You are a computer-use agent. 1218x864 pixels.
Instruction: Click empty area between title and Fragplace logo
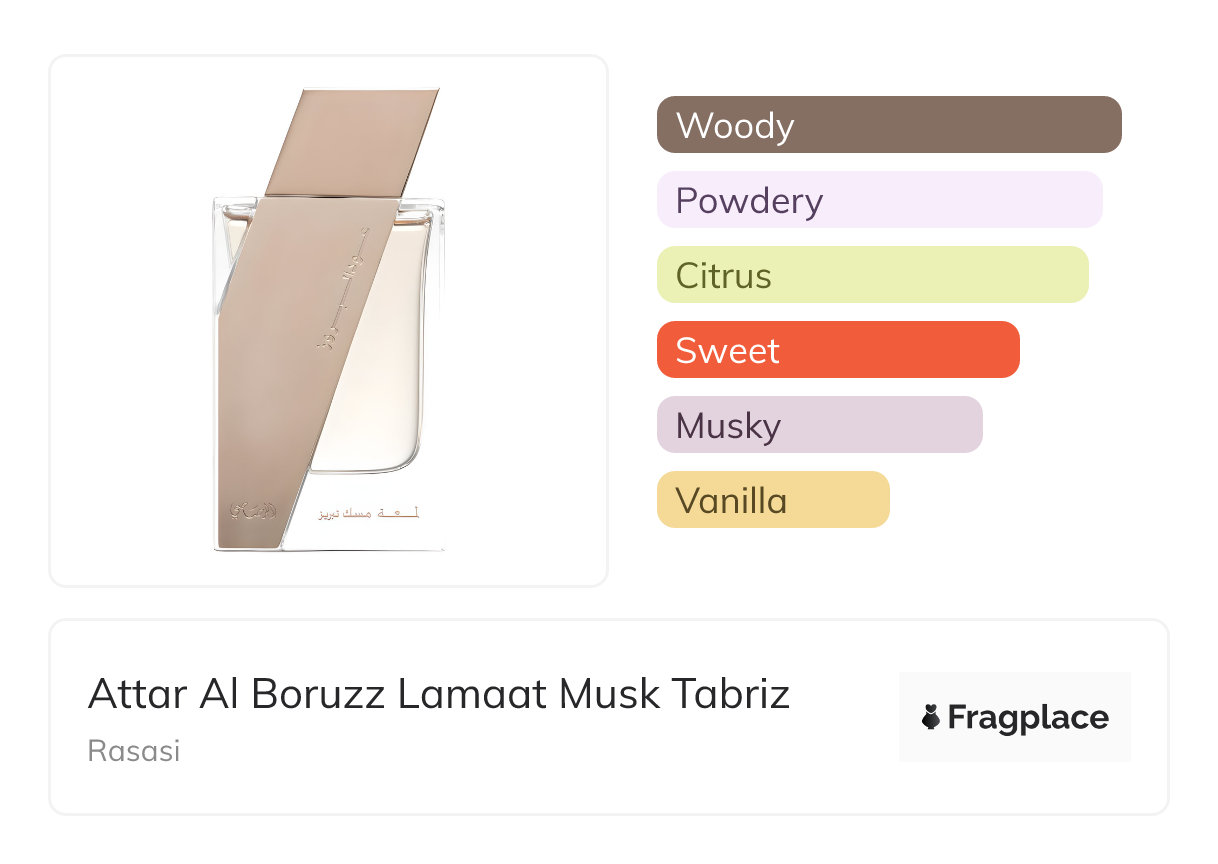(845, 718)
